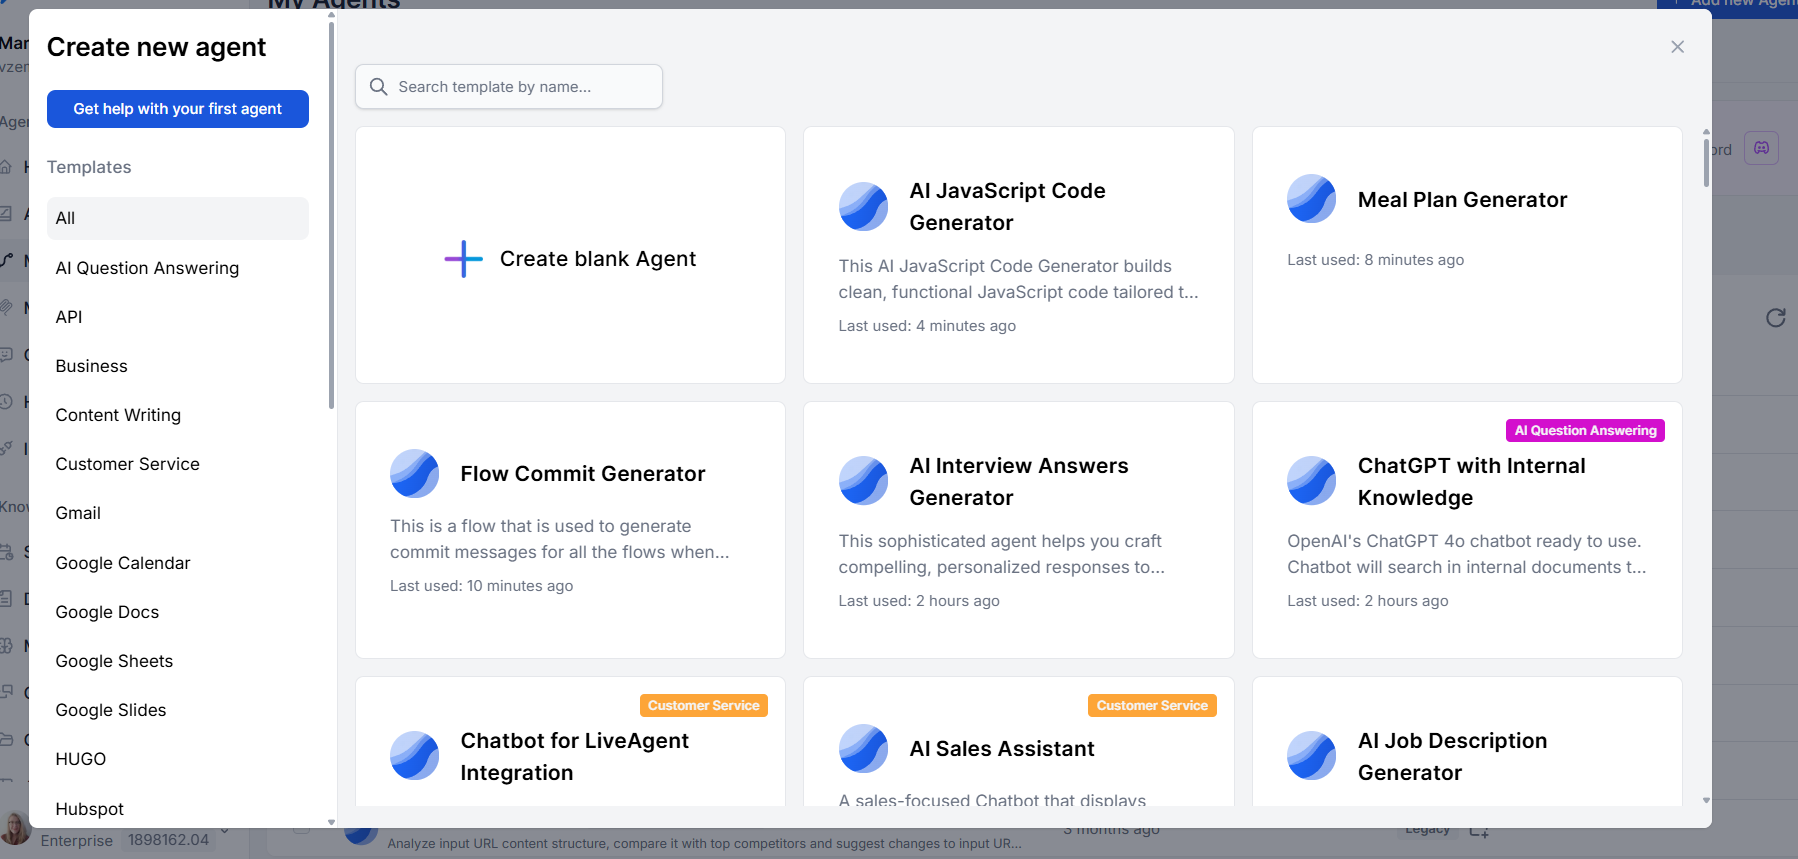Click the AI Interview Answers Generator icon
1798x859 pixels.
point(863,482)
